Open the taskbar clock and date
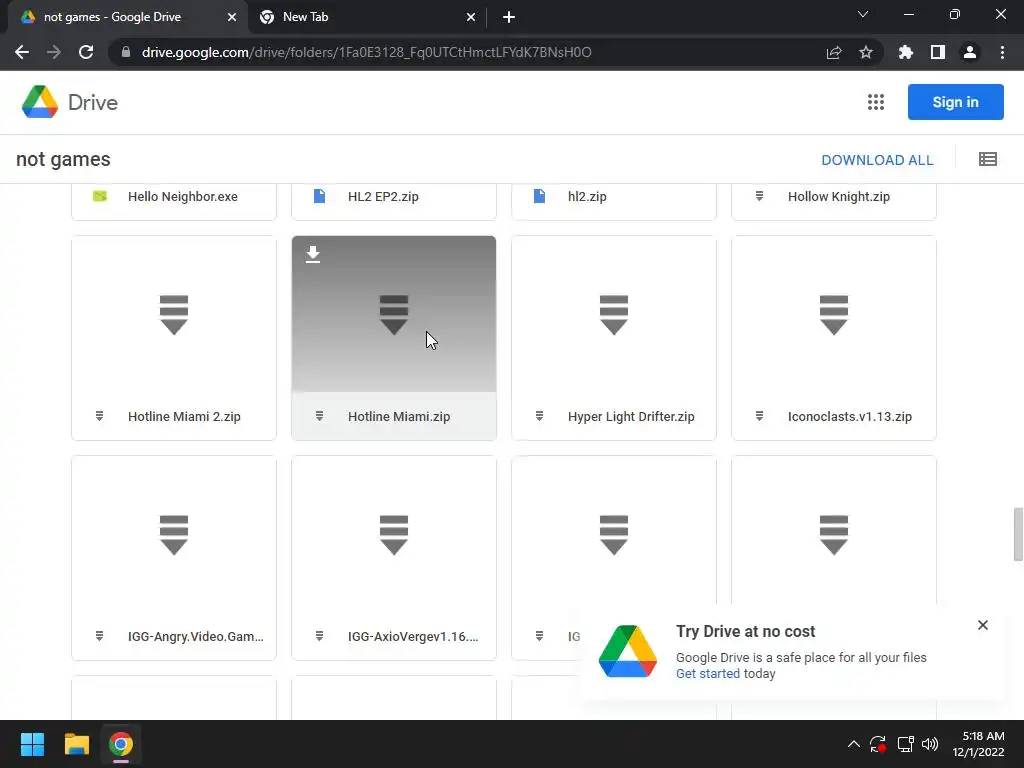Screen dimensions: 1024x768 978,744
